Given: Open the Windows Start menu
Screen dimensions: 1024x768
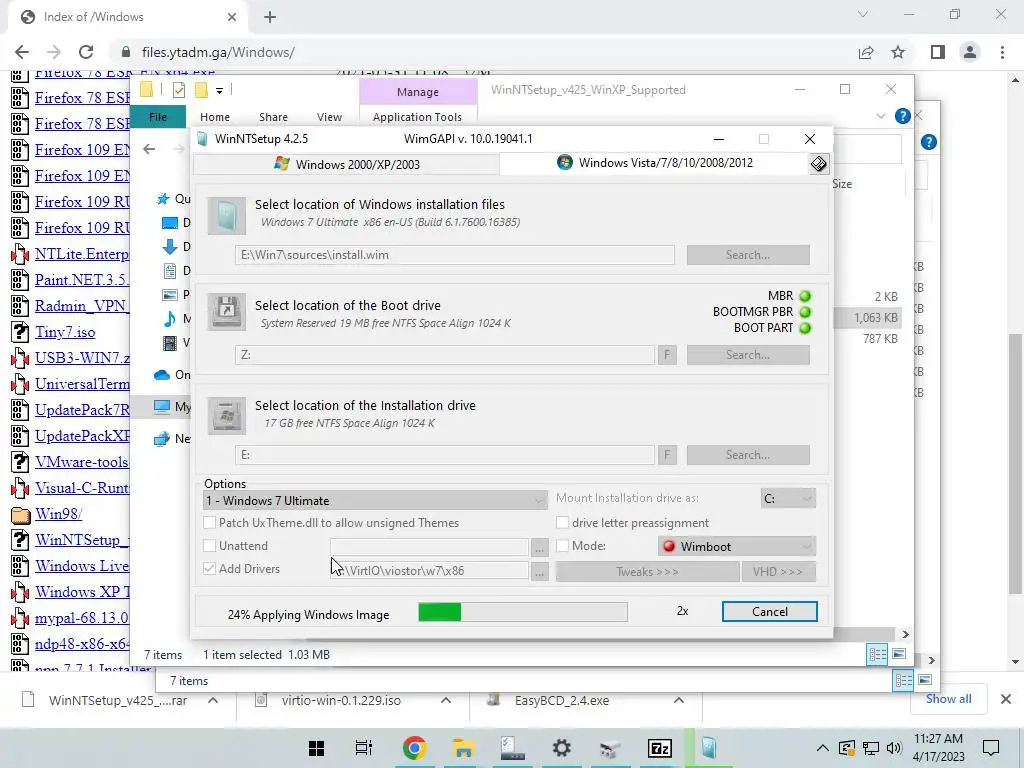Looking at the screenshot, I should 317,748.
